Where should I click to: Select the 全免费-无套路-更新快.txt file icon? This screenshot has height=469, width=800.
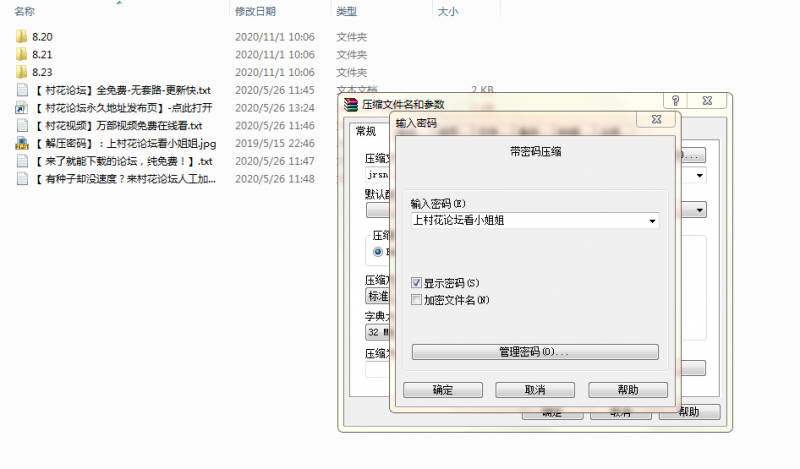[x=22, y=90]
